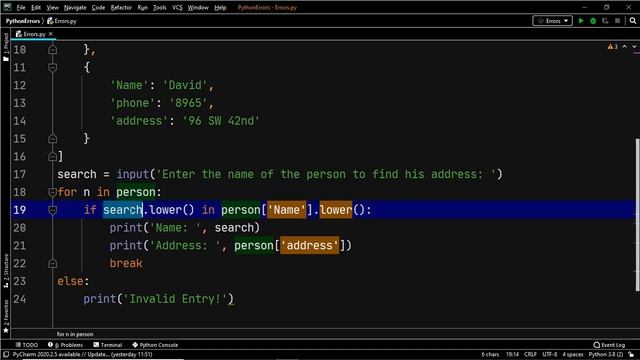Go to next highlighted error arrow
The width and height of the screenshot is (640, 360).
pos(634,47)
